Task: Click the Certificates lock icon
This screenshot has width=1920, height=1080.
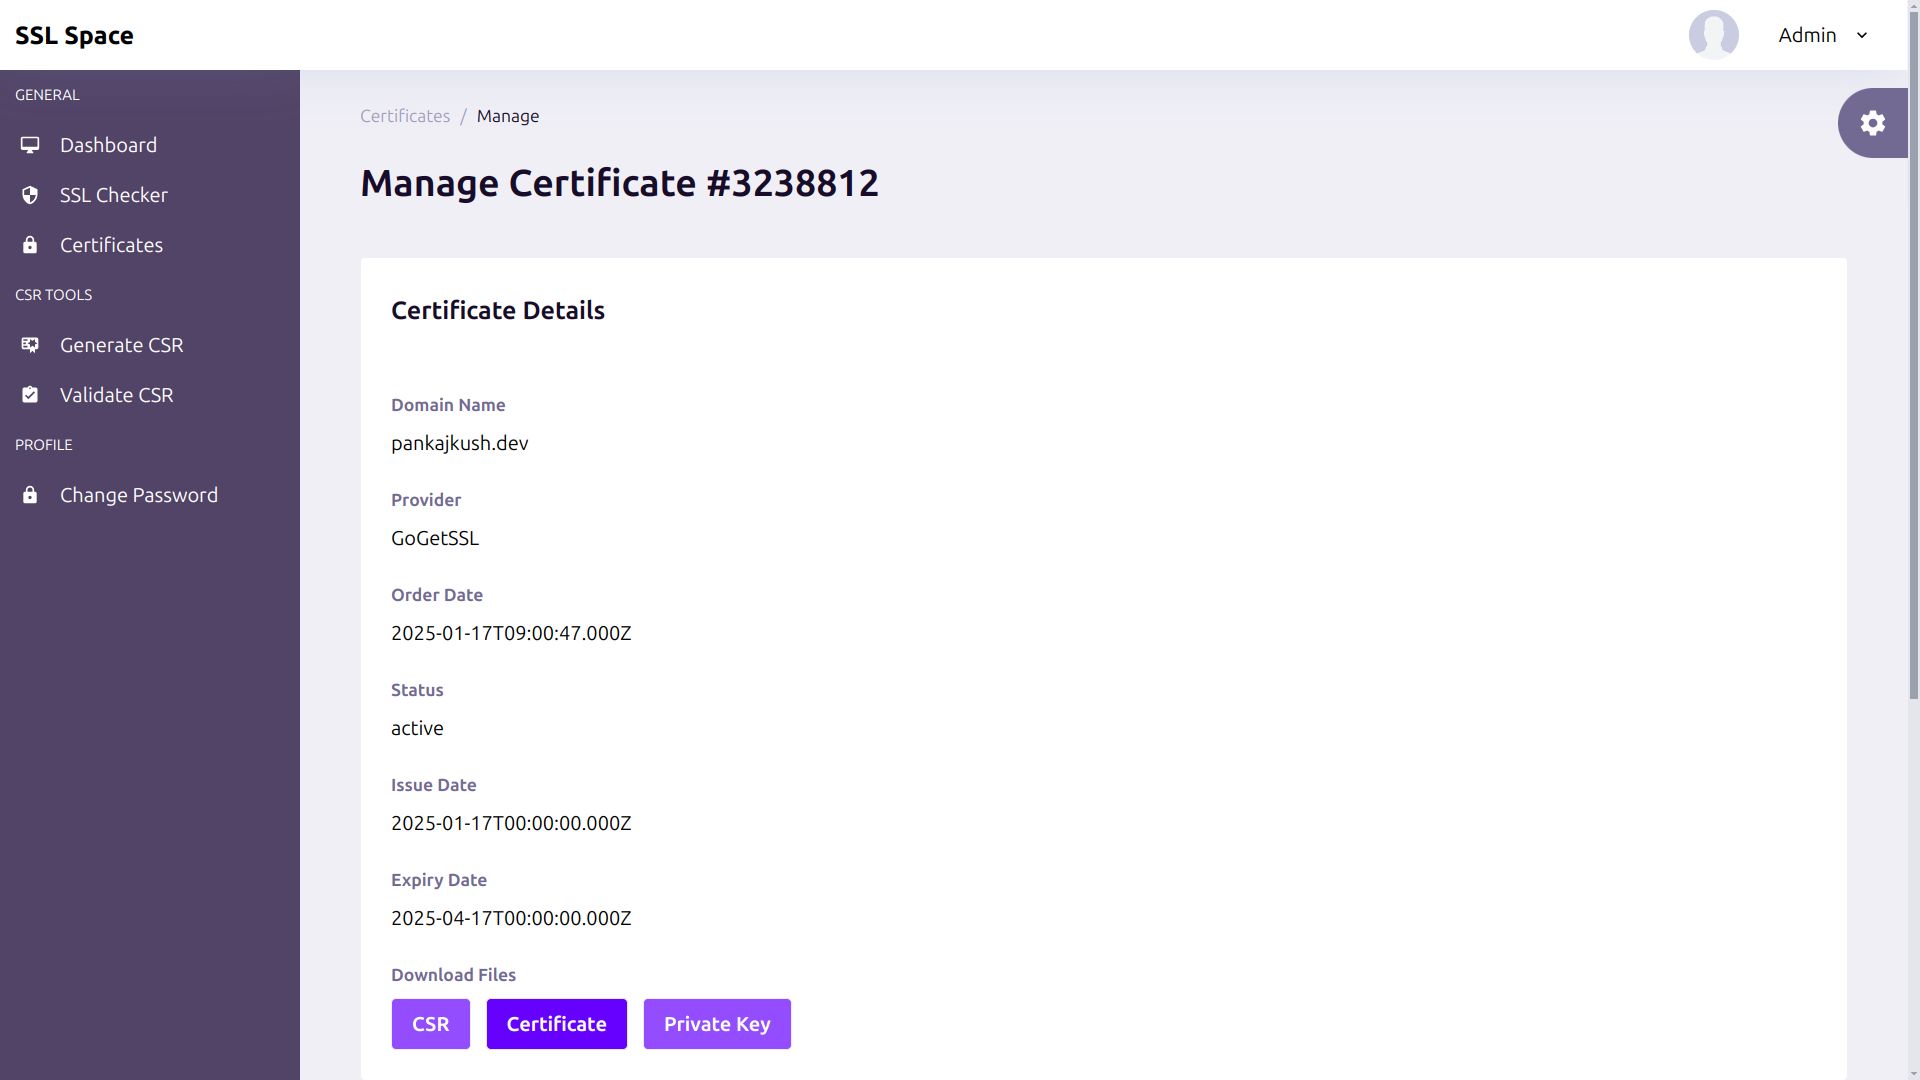Action: click(x=30, y=245)
